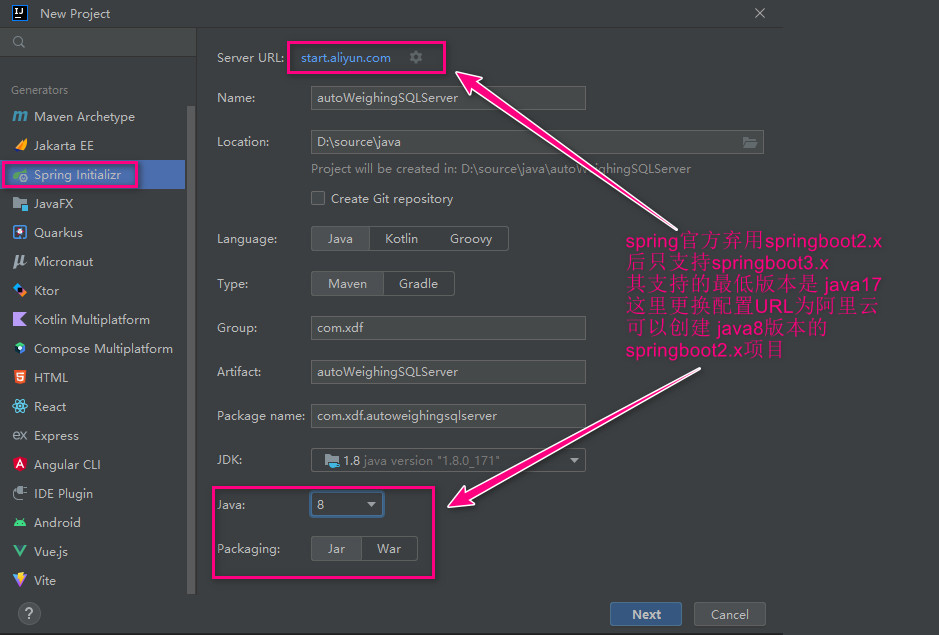
Task: Open the JDK dropdown
Action: pos(448,460)
